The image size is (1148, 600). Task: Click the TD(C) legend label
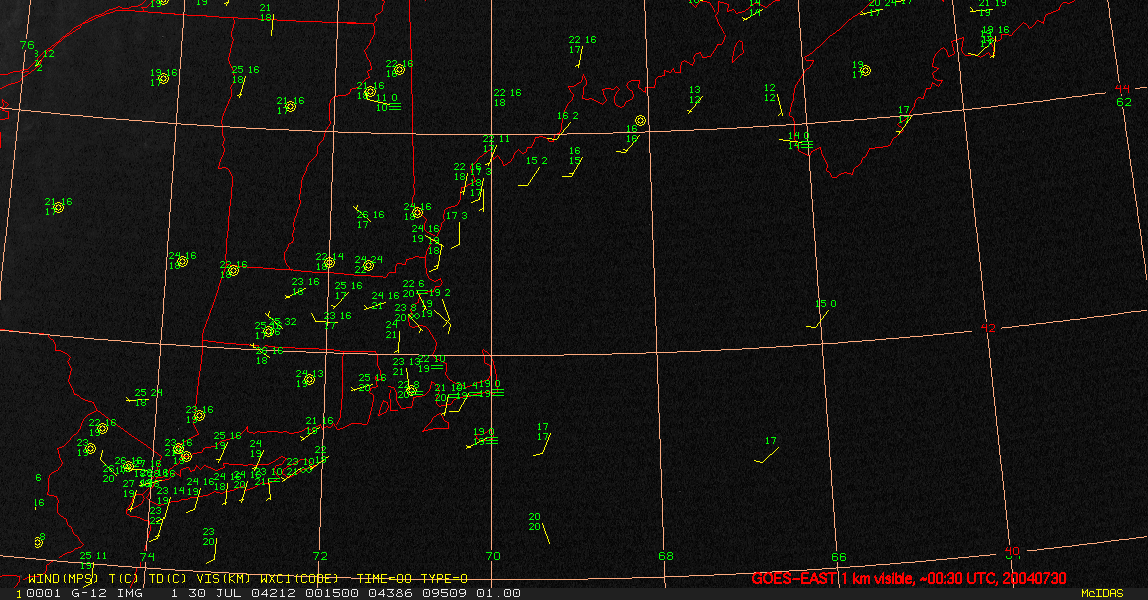tap(168, 579)
